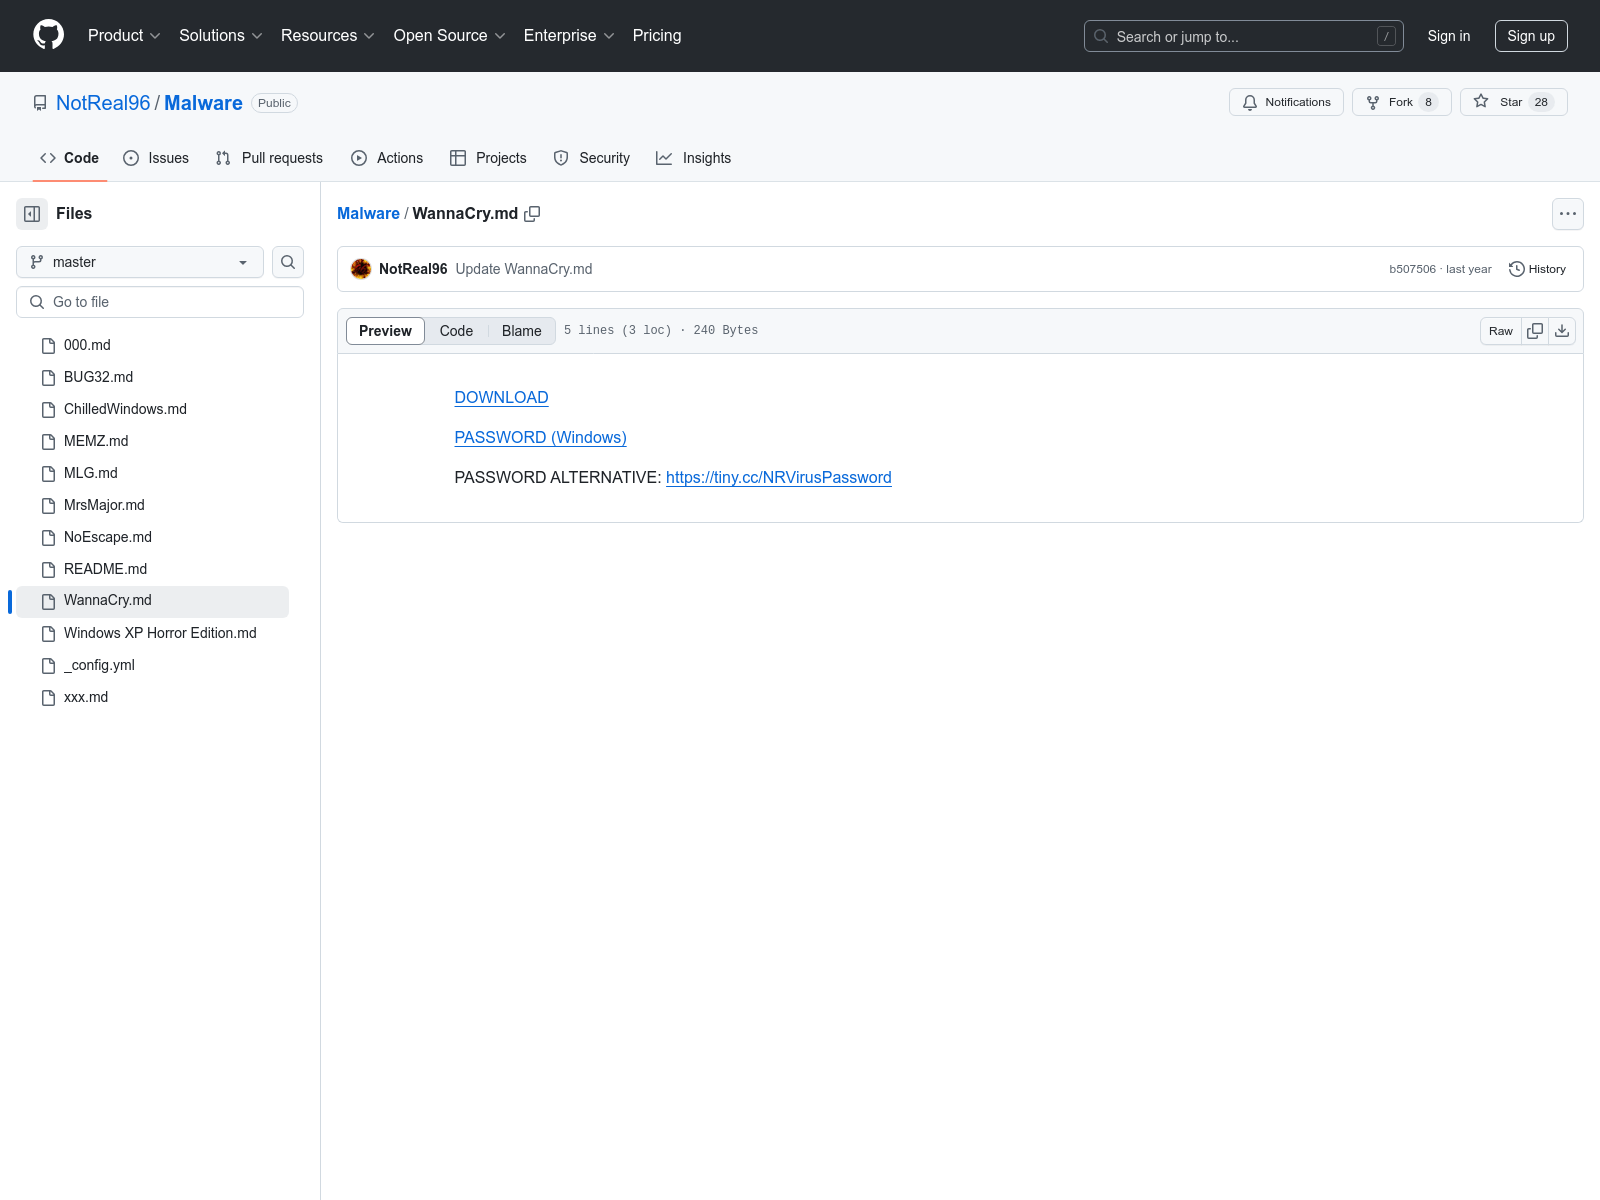Open the GitHub home logo
The image size is (1600, 1200).
[48, 35]
